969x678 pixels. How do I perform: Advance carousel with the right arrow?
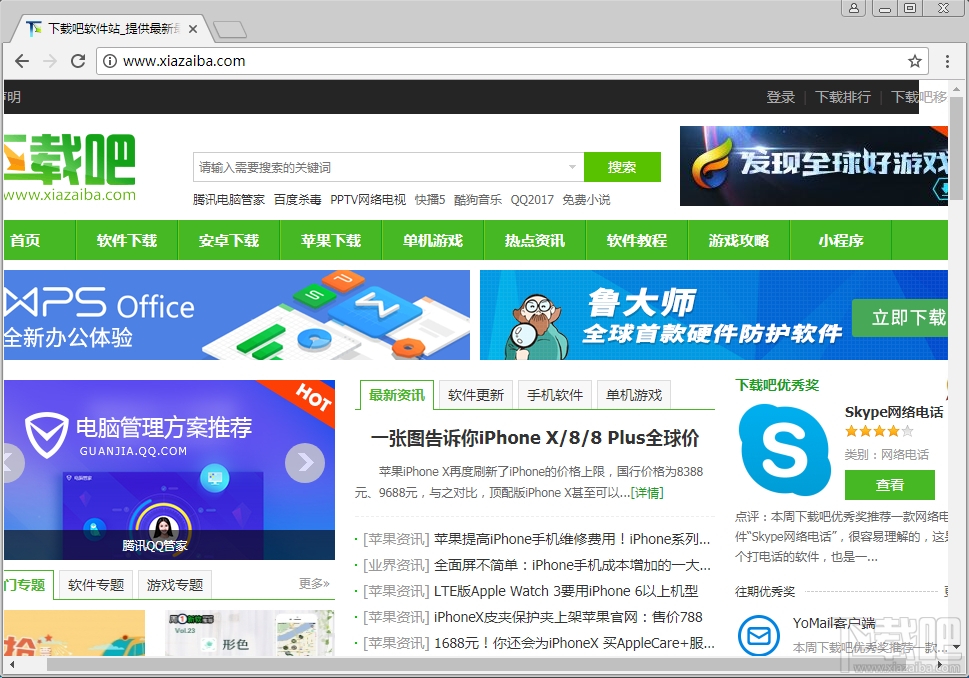(305, 462)
